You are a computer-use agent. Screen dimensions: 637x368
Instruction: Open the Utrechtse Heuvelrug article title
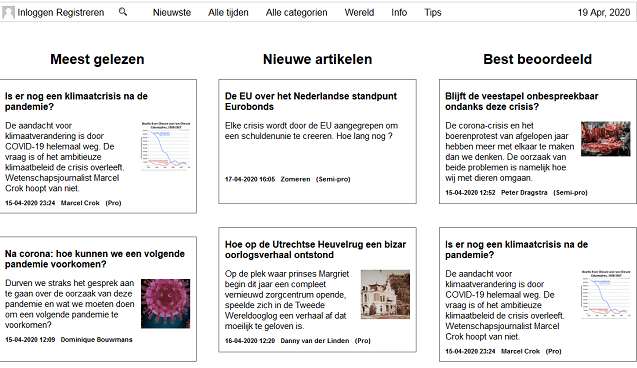point(315,249)
